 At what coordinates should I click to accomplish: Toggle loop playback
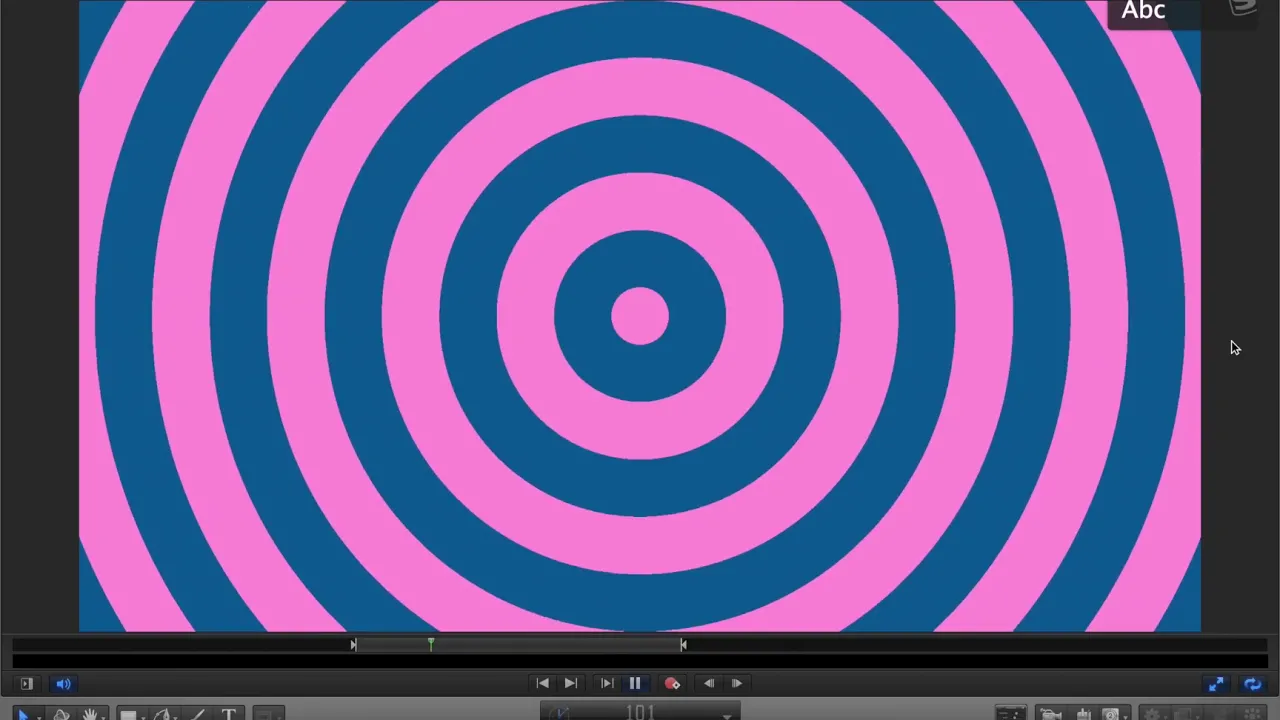pyautogui.click(x=1252, y=684)
